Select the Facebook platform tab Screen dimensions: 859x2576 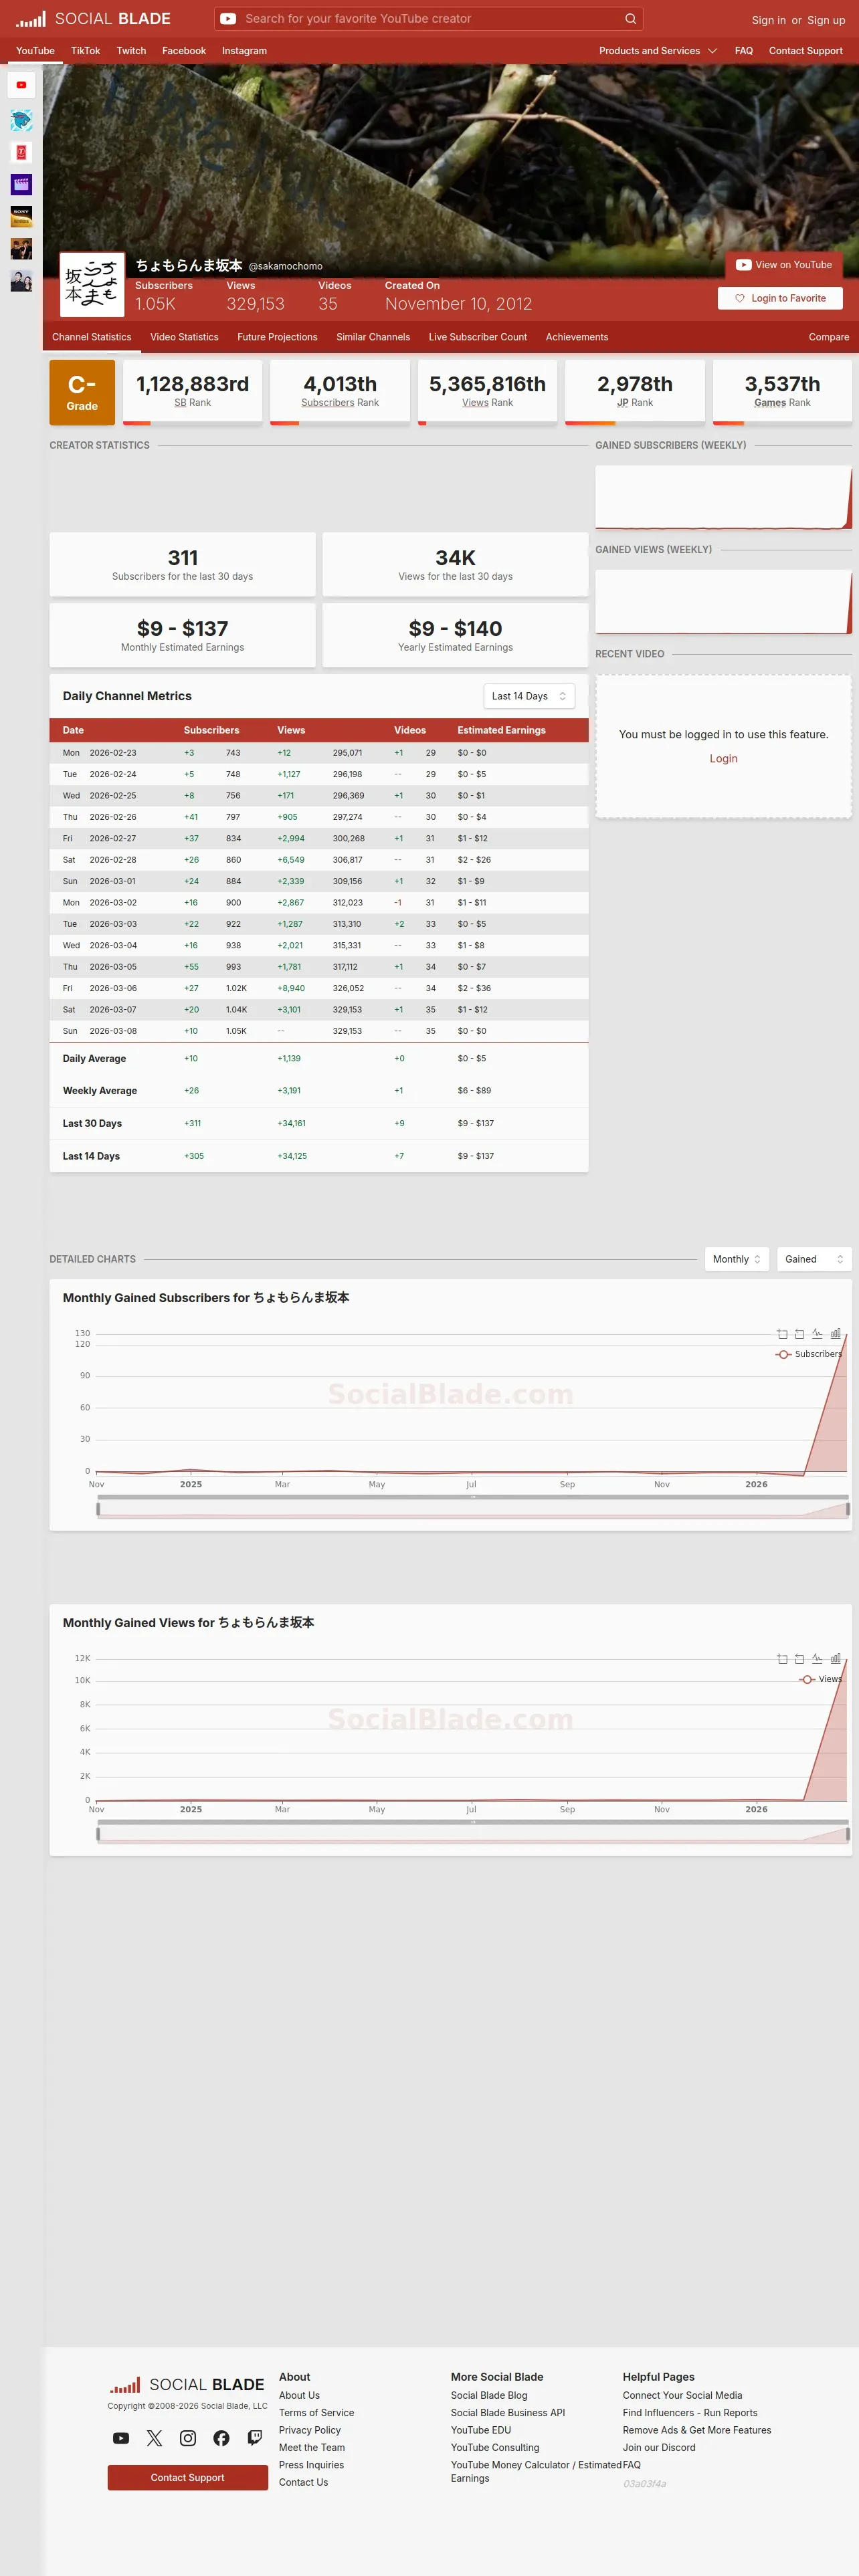[x=184, y=51]
